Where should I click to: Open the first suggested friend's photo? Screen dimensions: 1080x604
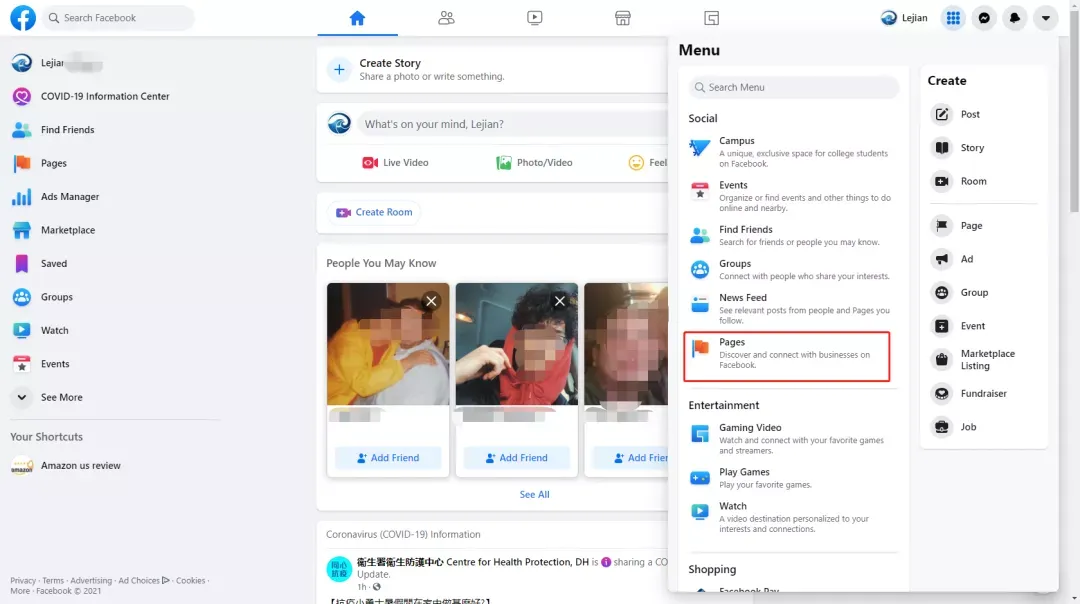tap(388, 344)
